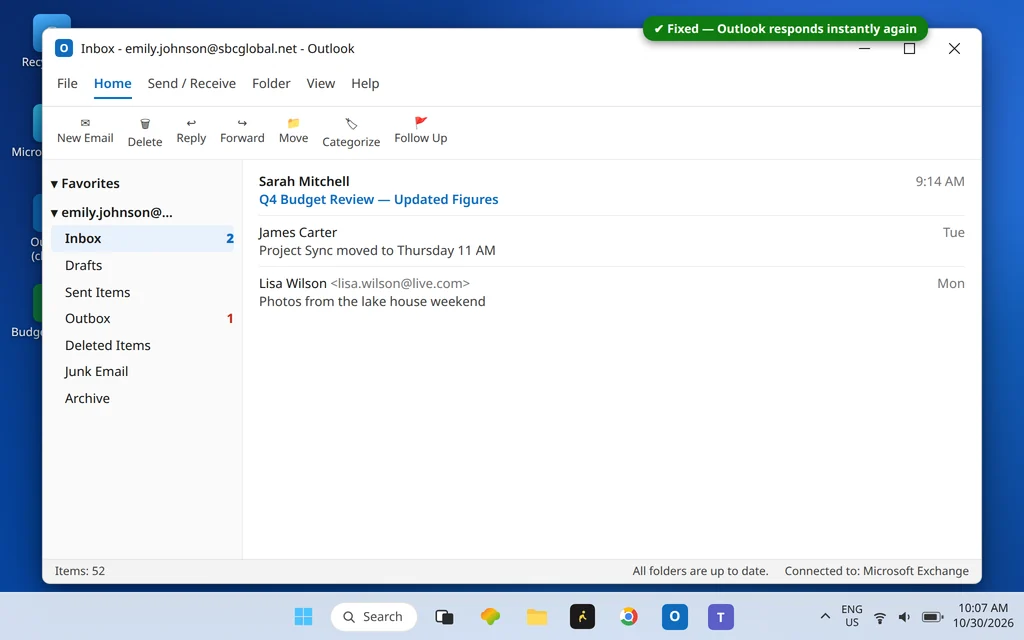Select the Inbox folder
1024x640 pixels.
click(x=142, y=238)
